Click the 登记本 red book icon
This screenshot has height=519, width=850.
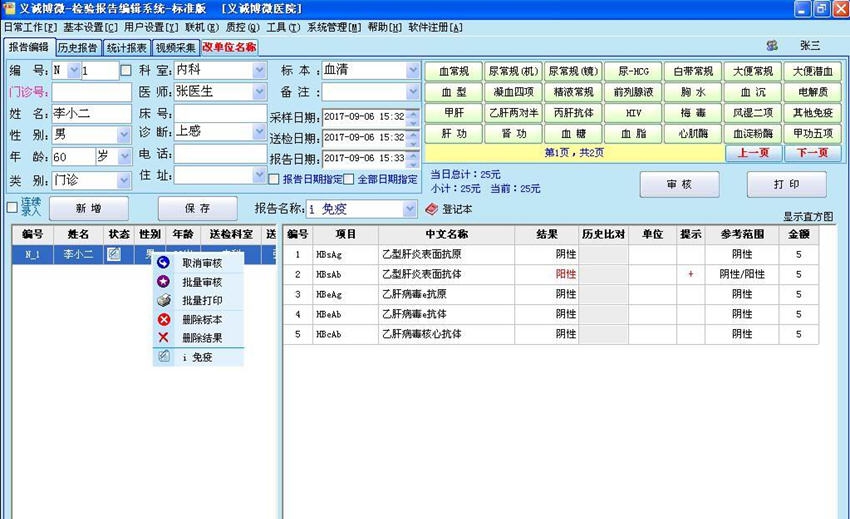coord(432,209)
